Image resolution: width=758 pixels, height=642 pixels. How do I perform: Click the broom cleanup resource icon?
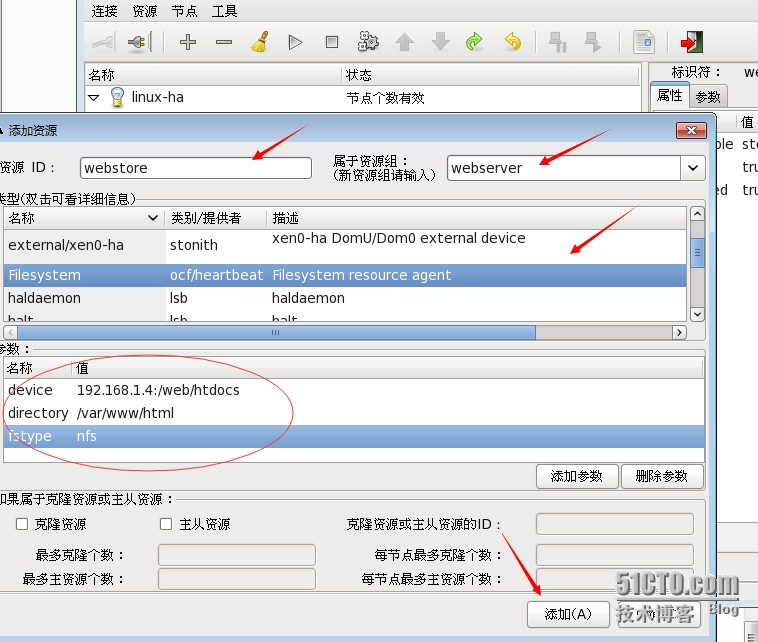point(260,42)
